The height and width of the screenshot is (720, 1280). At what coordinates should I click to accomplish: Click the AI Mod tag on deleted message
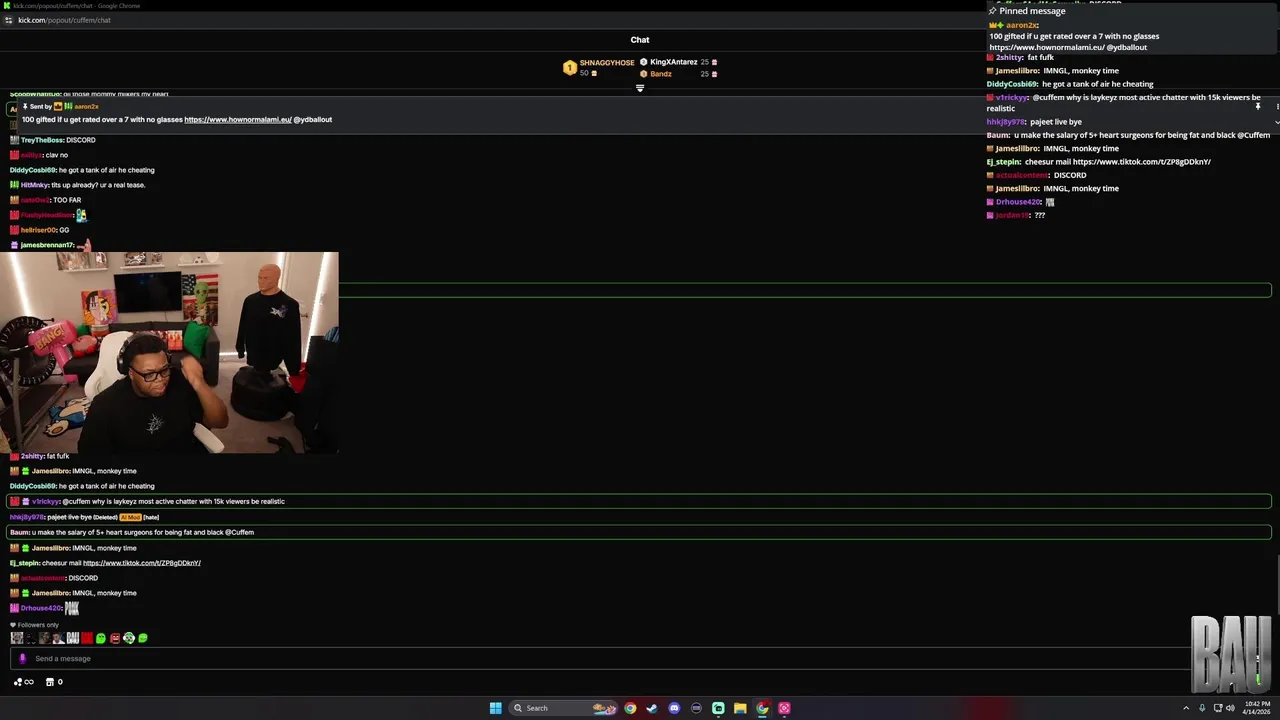click(130, 517)
